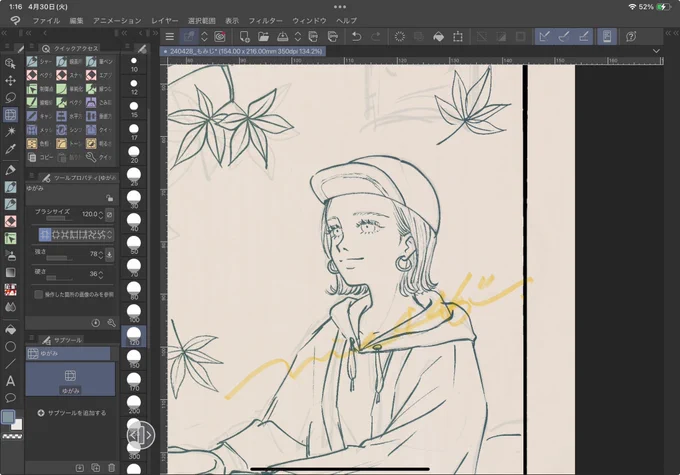Image resolution: width=680 pixels, height=475 pixels.
Task: Click サブツールを追加する button
Action: click(72, 413)
